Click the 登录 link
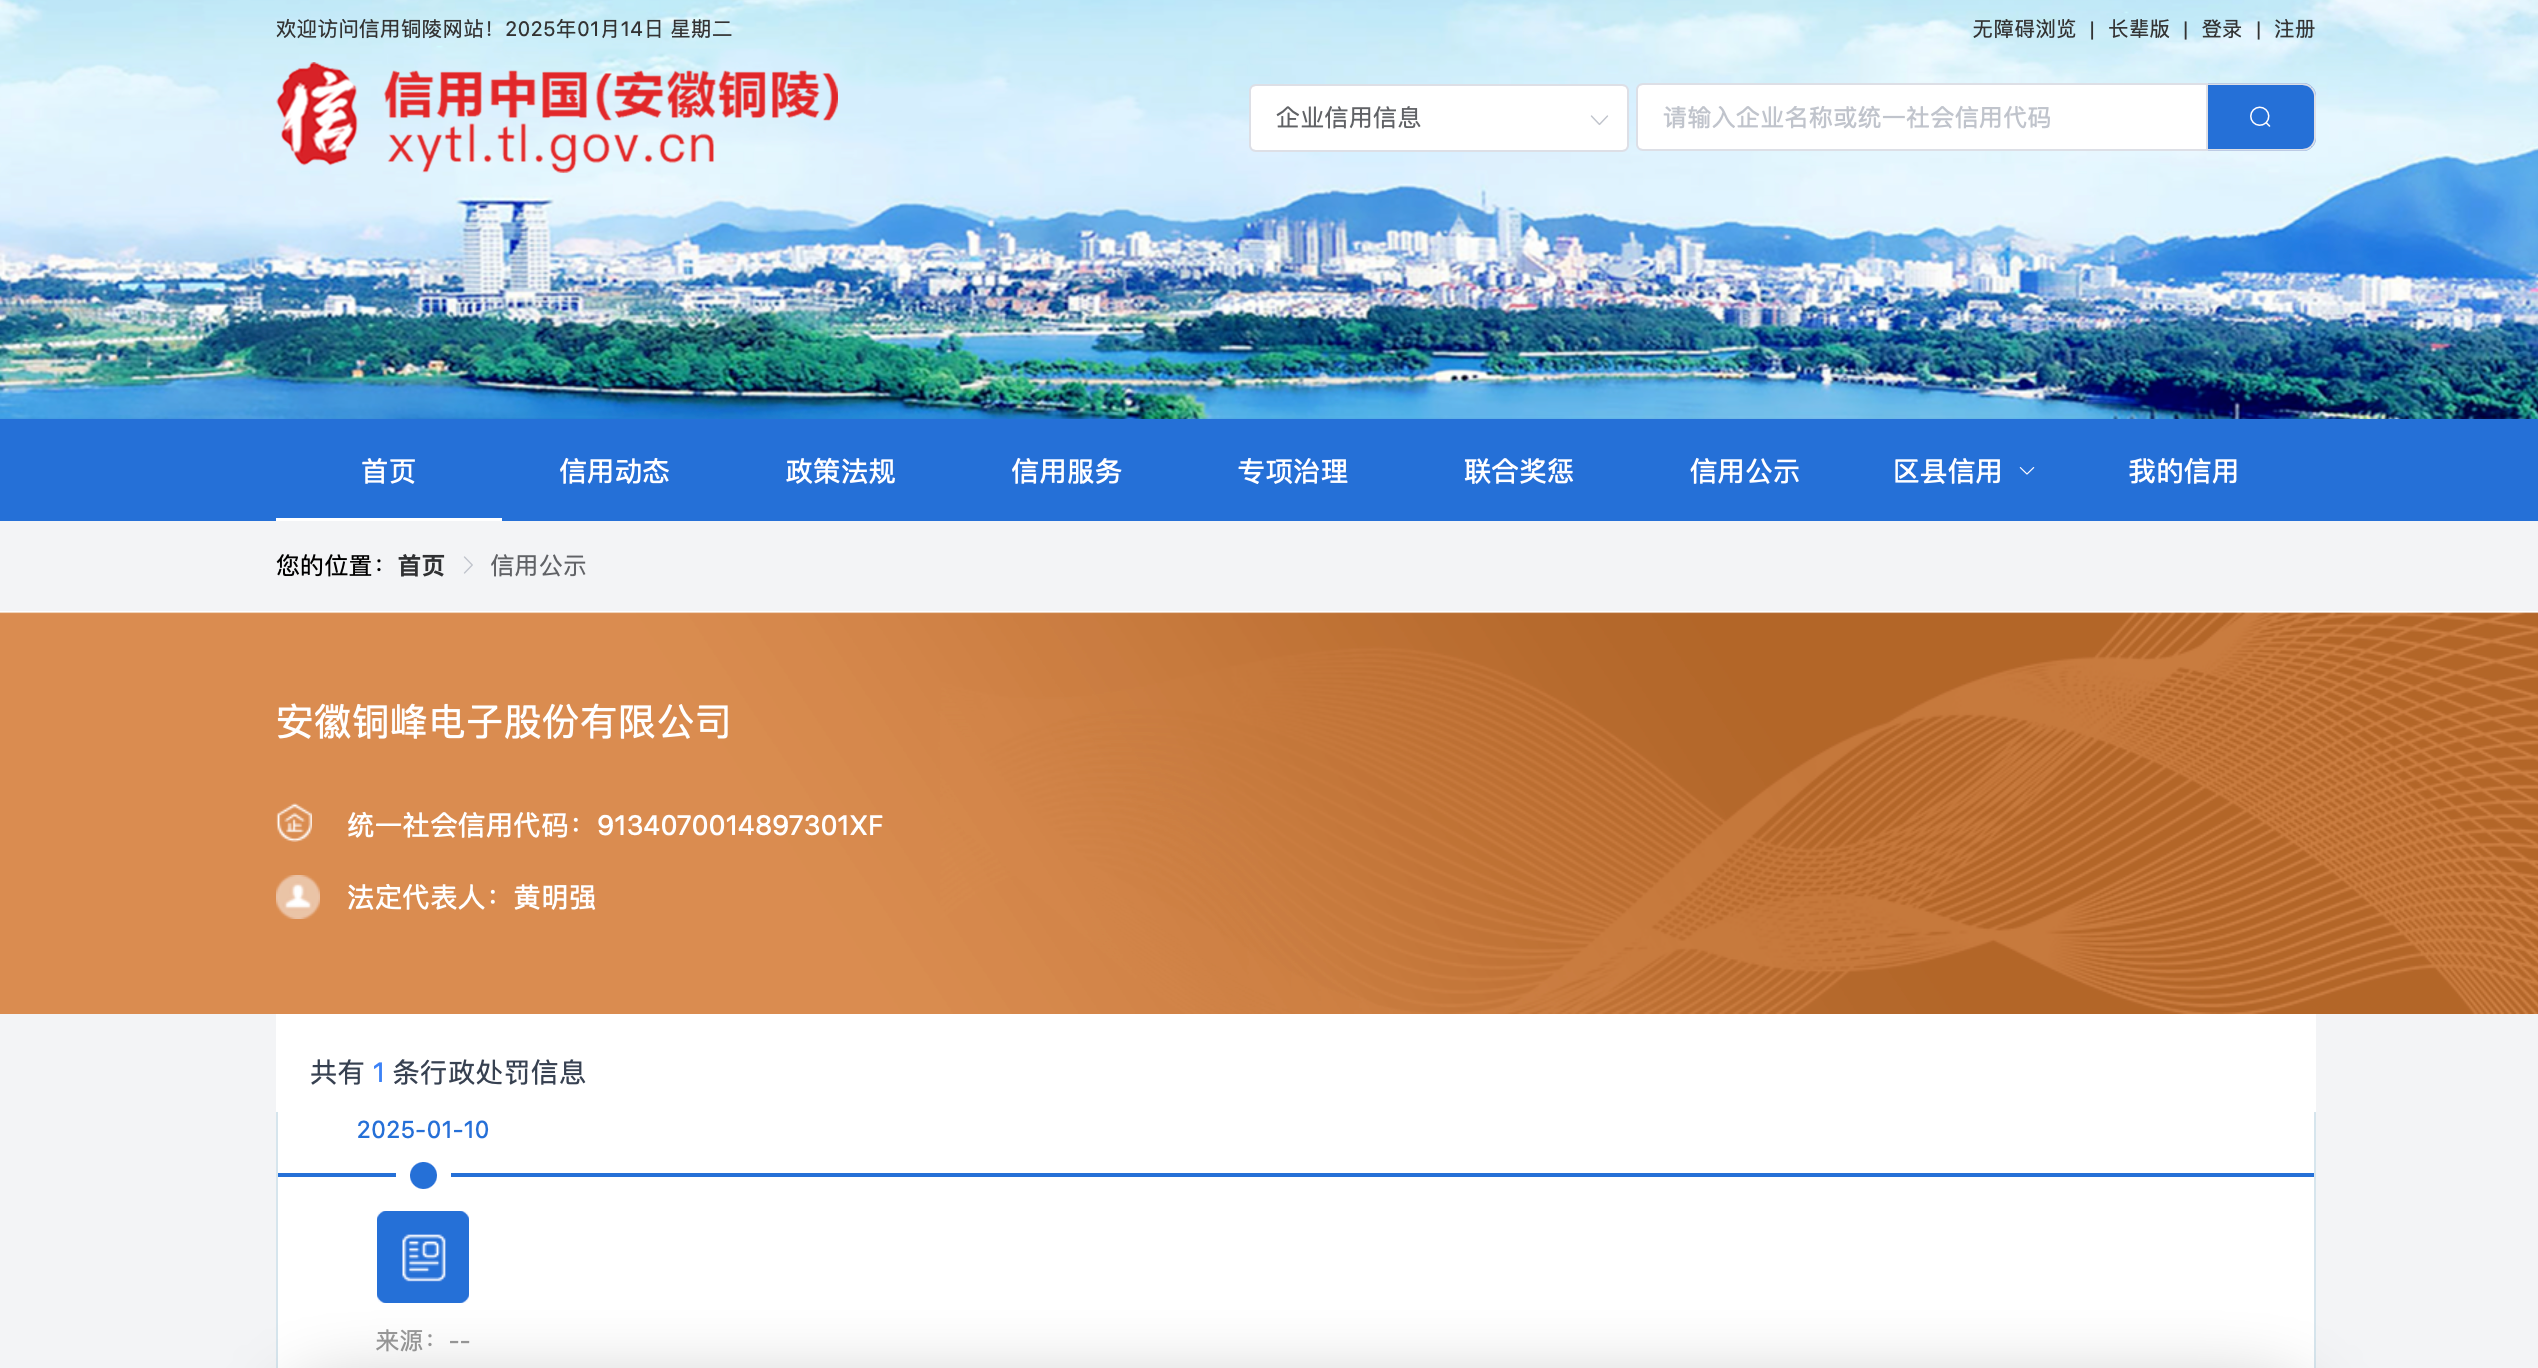2538x1368 pixels. (2221, 29)
